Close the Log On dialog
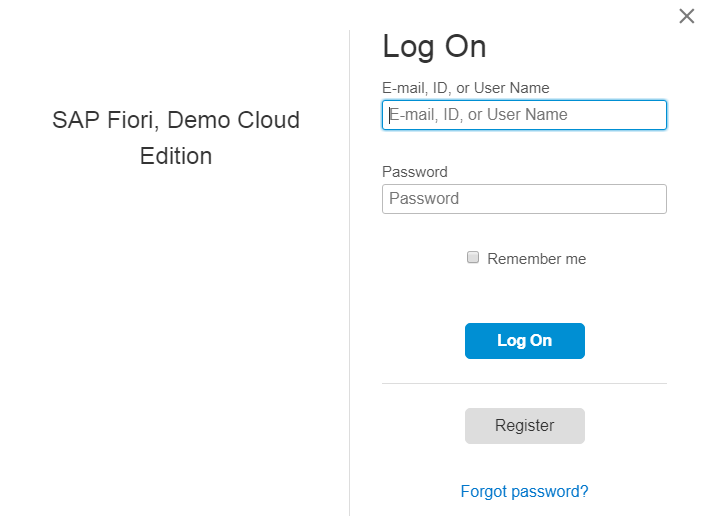 click(x=686, y=16)
